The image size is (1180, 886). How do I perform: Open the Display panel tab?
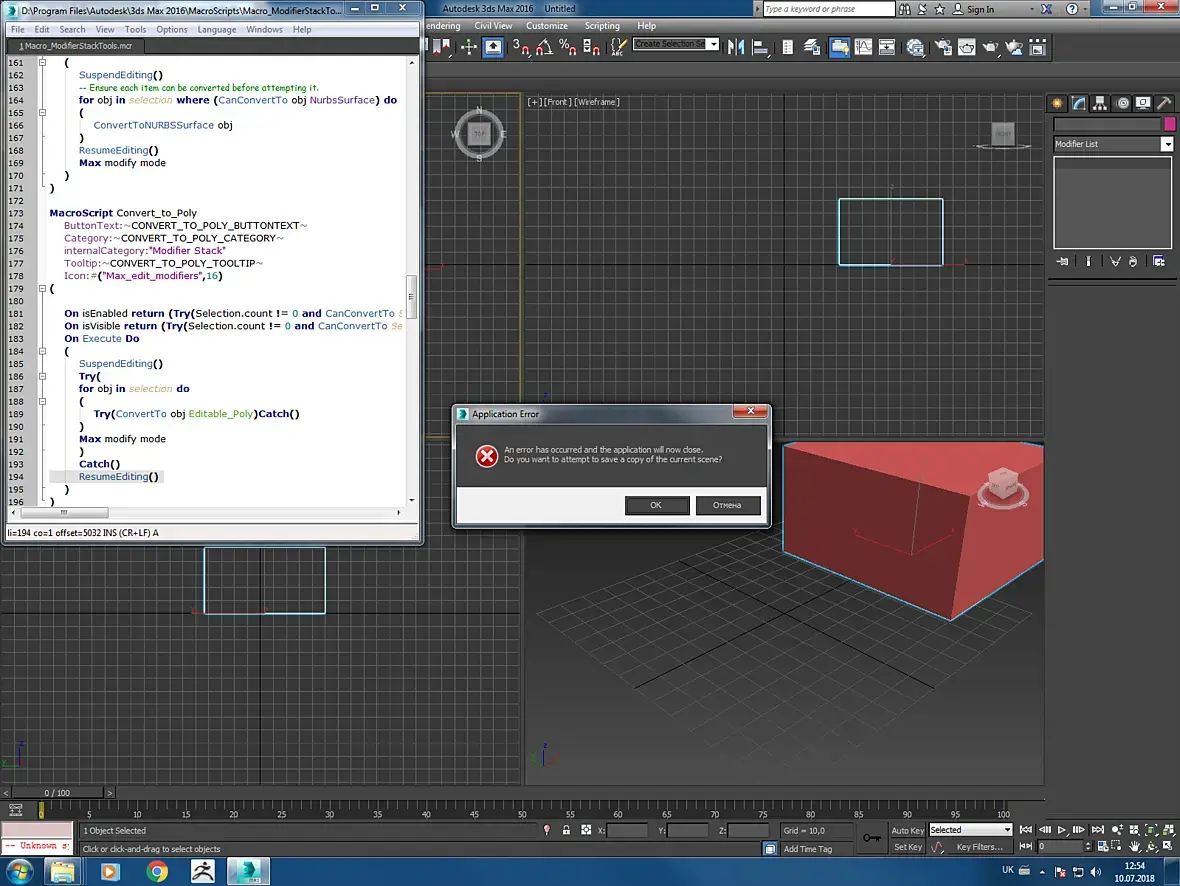pos(1143,103)
